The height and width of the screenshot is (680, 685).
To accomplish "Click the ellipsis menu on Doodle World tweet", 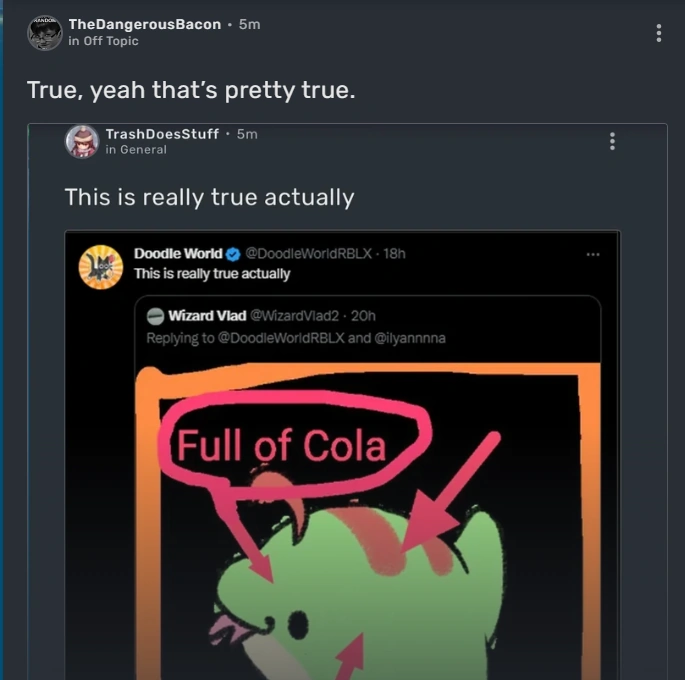I will 593,254.
